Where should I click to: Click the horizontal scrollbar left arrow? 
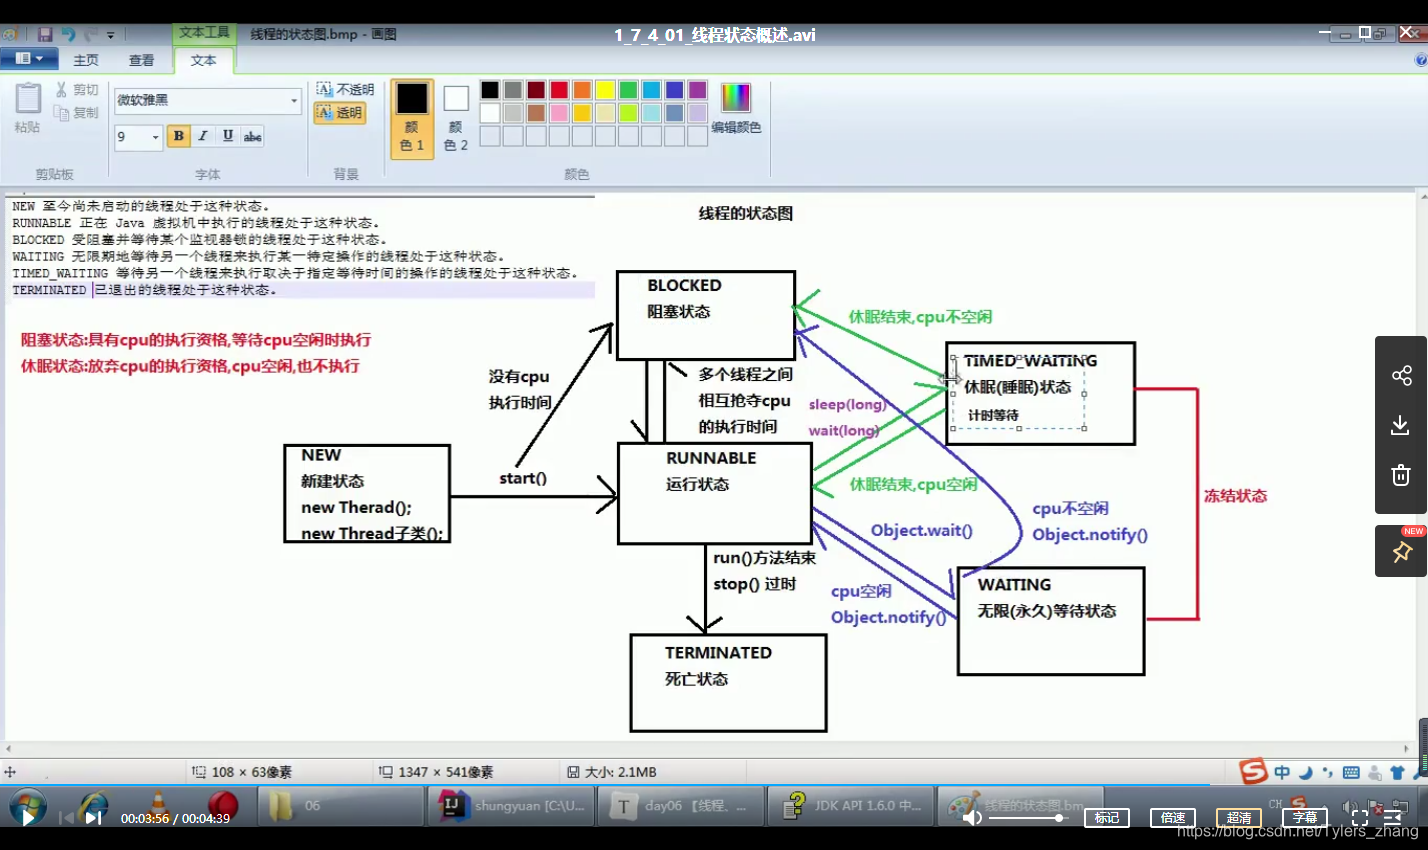[x=8, y=748]
